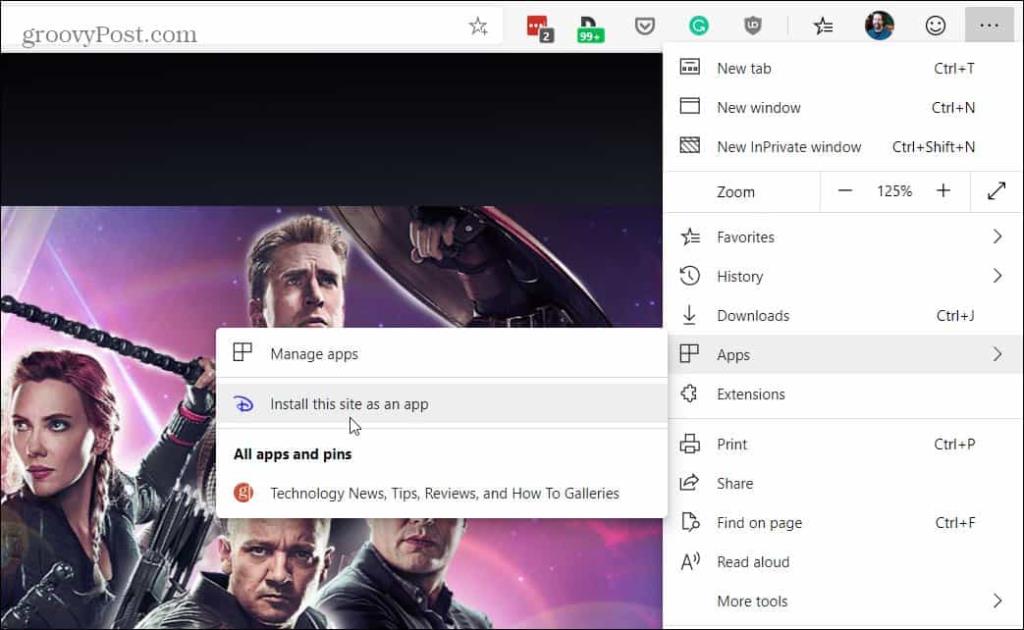Open the extension showing 99+ badge
This screenshot has height=630, width=1024.
[590, 29]
